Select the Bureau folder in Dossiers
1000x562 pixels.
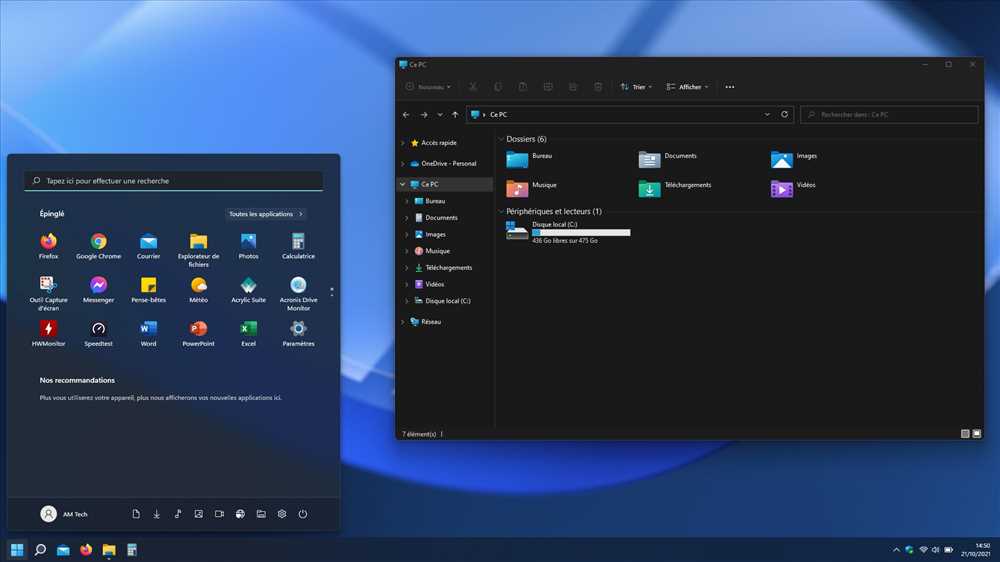tap(529, 158)
